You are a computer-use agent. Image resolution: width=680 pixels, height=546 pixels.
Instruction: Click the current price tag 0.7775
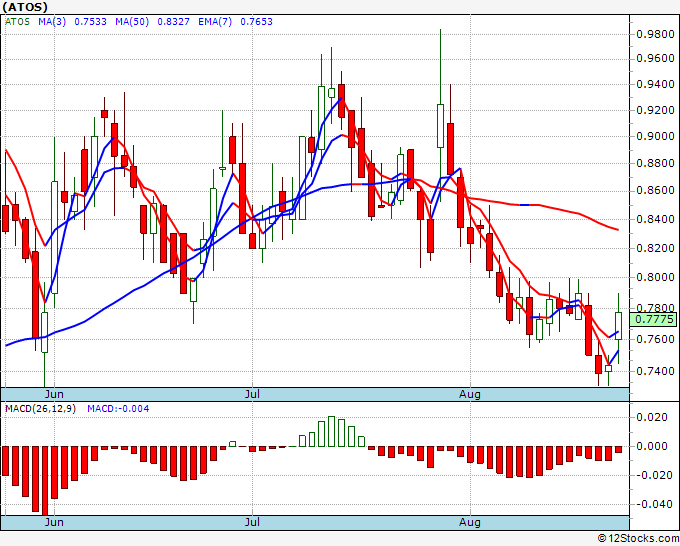click(654, 320)
